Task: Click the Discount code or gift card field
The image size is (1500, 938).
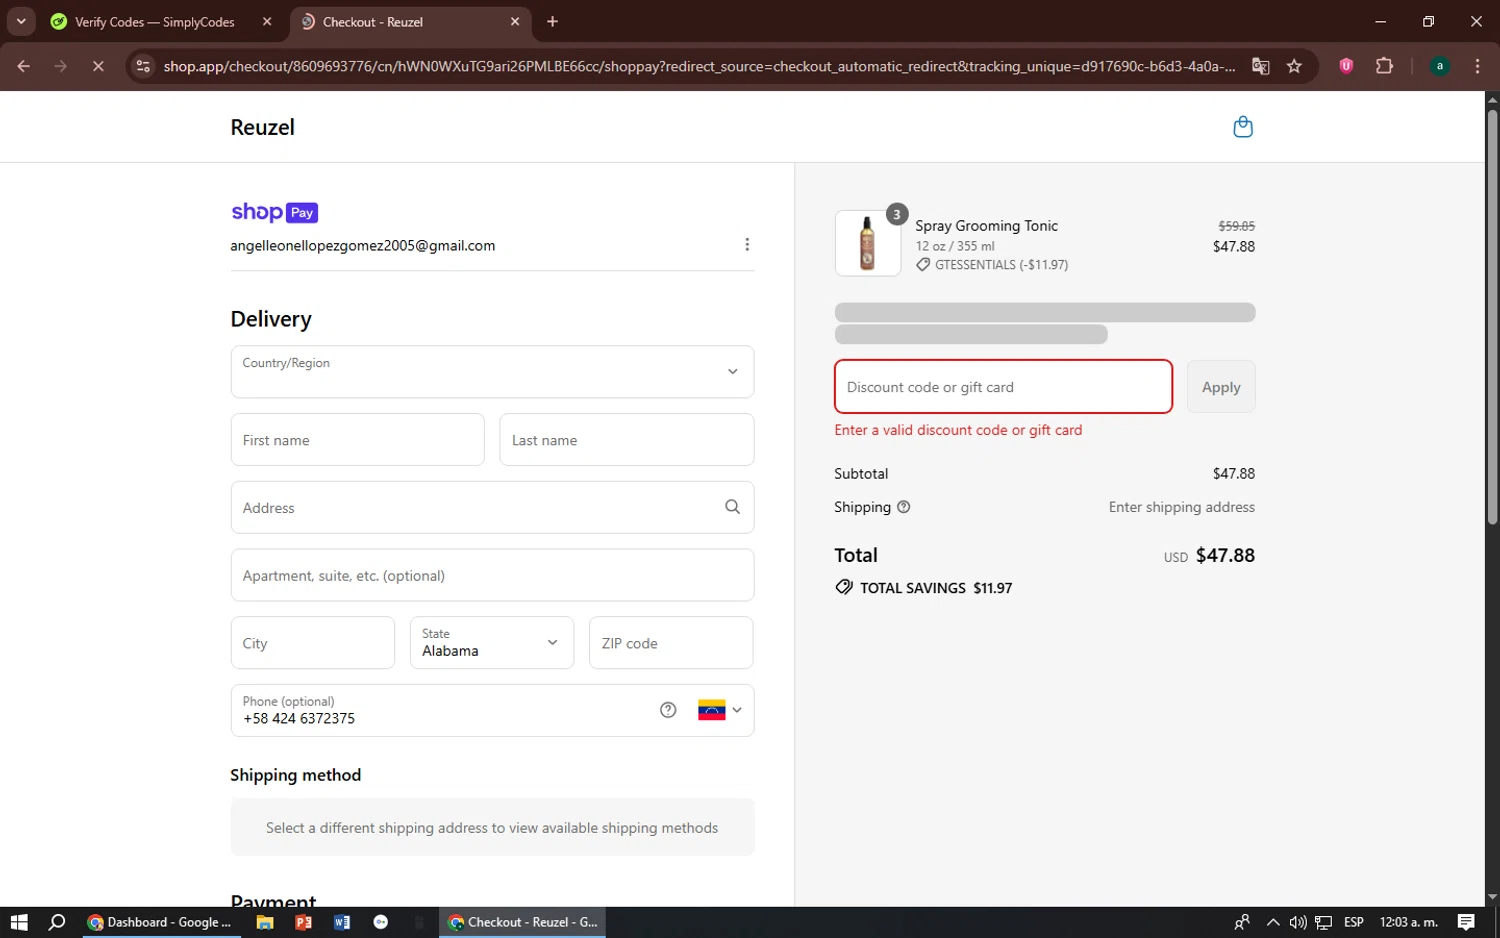Action: point(1003,387)
